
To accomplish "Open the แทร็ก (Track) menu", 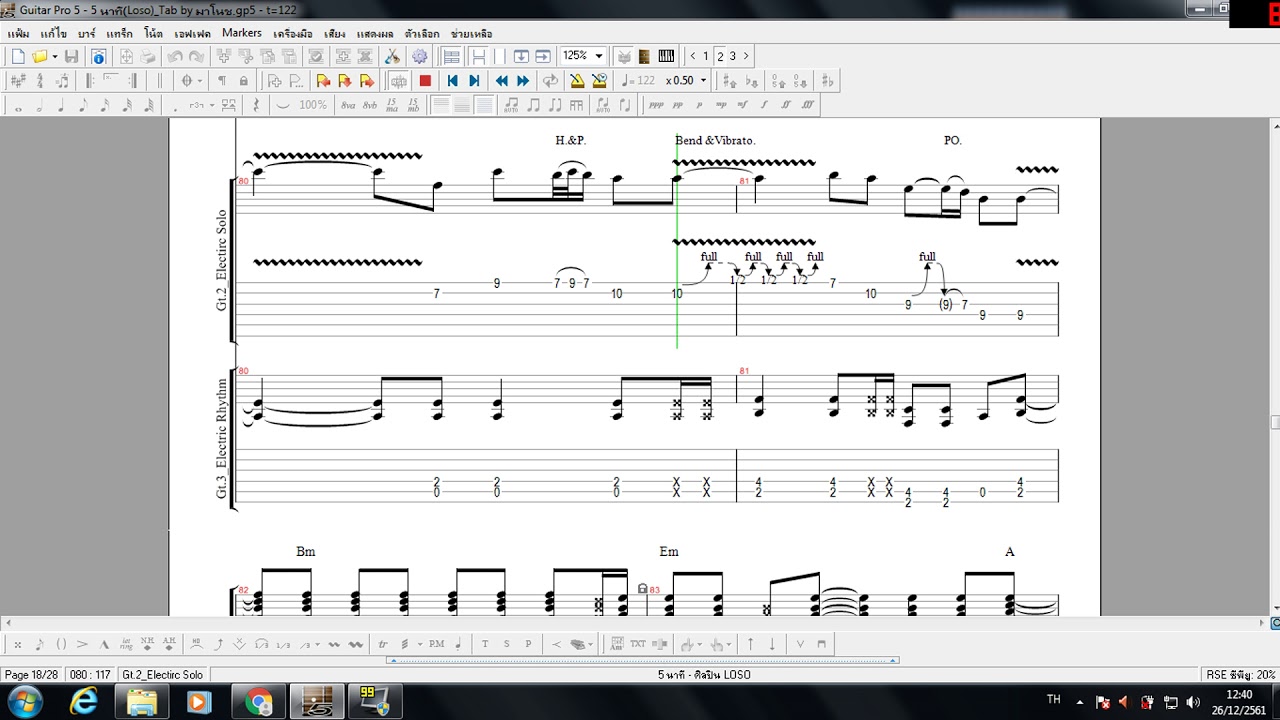I will (x=120, y=33).
